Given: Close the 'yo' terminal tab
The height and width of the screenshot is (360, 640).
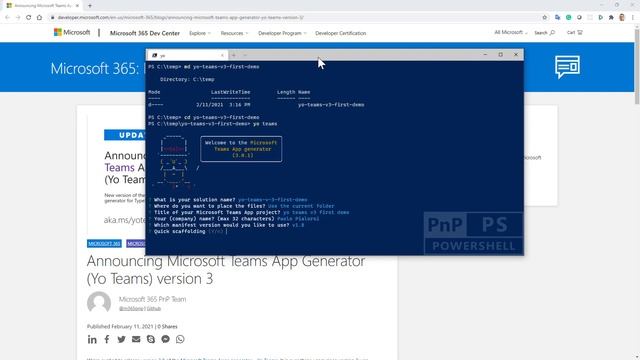Looking at the screenshot, I should (x=222, y=55).
